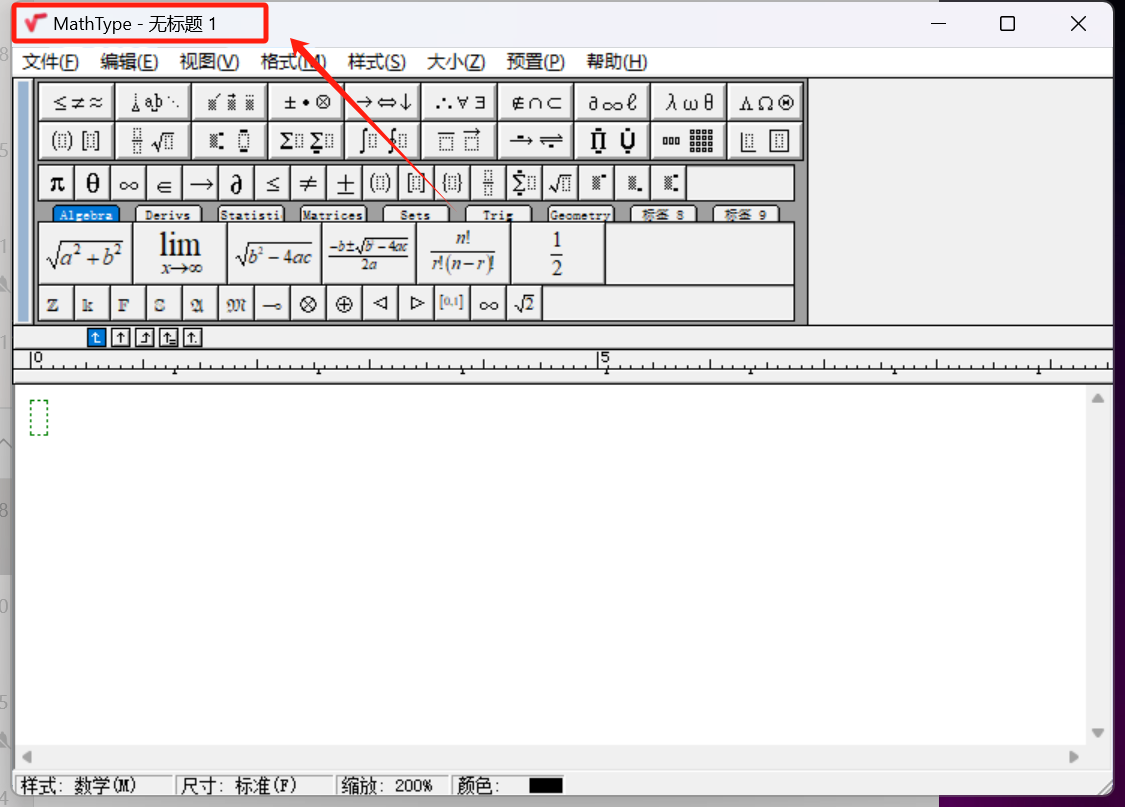Insert the not-equal sign ≠
This screenshot has width=1125, height=807.
click(x=308, y=184)
